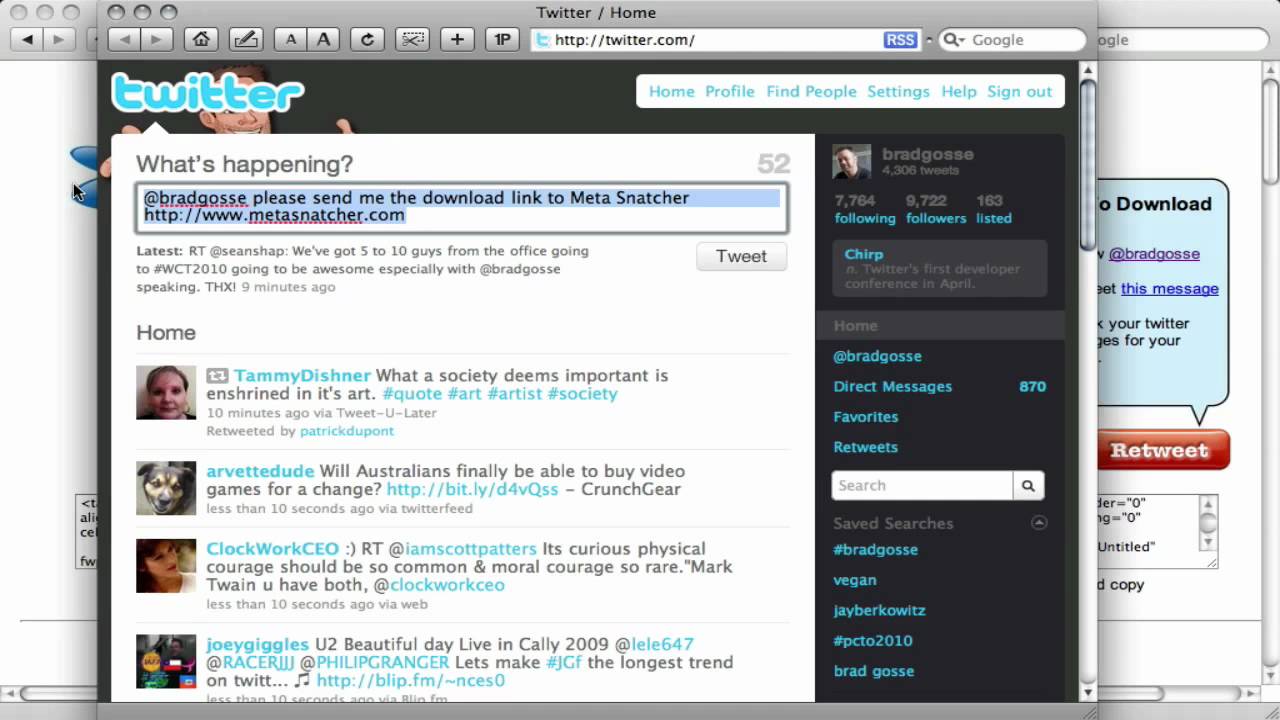Viewport: 1280px width, 720px height.
Task: Click the #quote hashtag
Action: click(412, 393)
